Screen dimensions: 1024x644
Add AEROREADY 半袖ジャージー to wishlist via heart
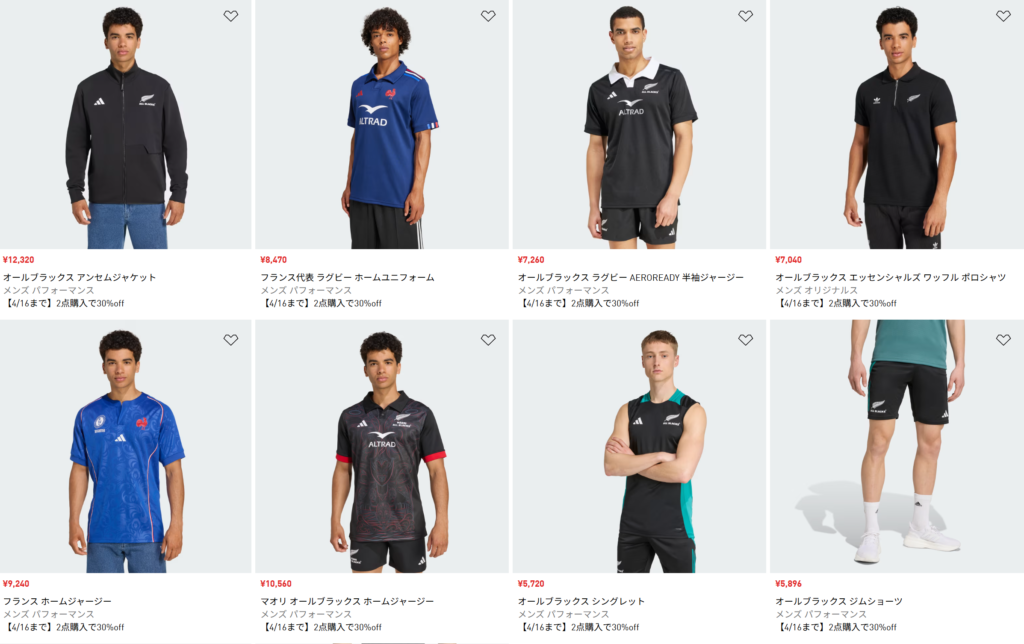[x=745, y=16]
